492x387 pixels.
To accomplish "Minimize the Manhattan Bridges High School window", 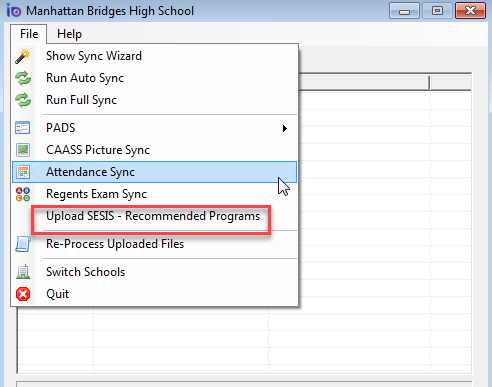I will [x=404, y=11].
